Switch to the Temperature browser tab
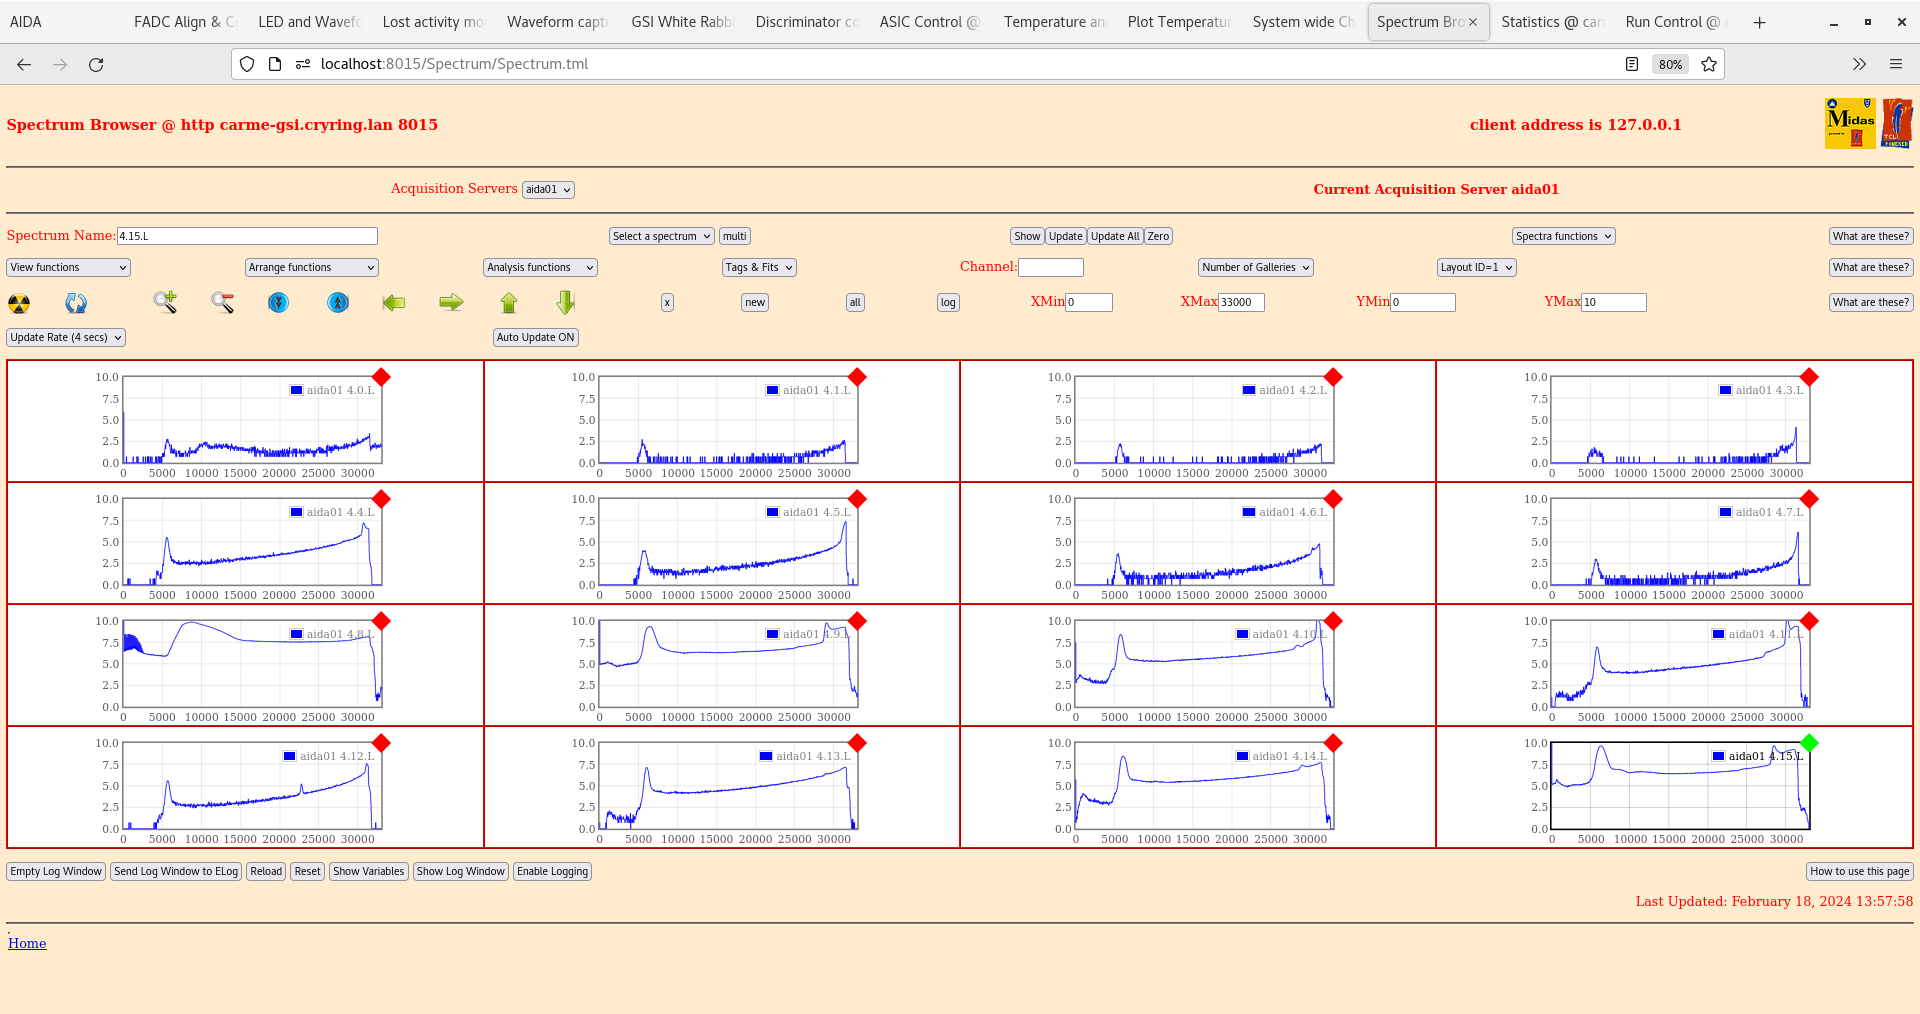 point(1054,22)
